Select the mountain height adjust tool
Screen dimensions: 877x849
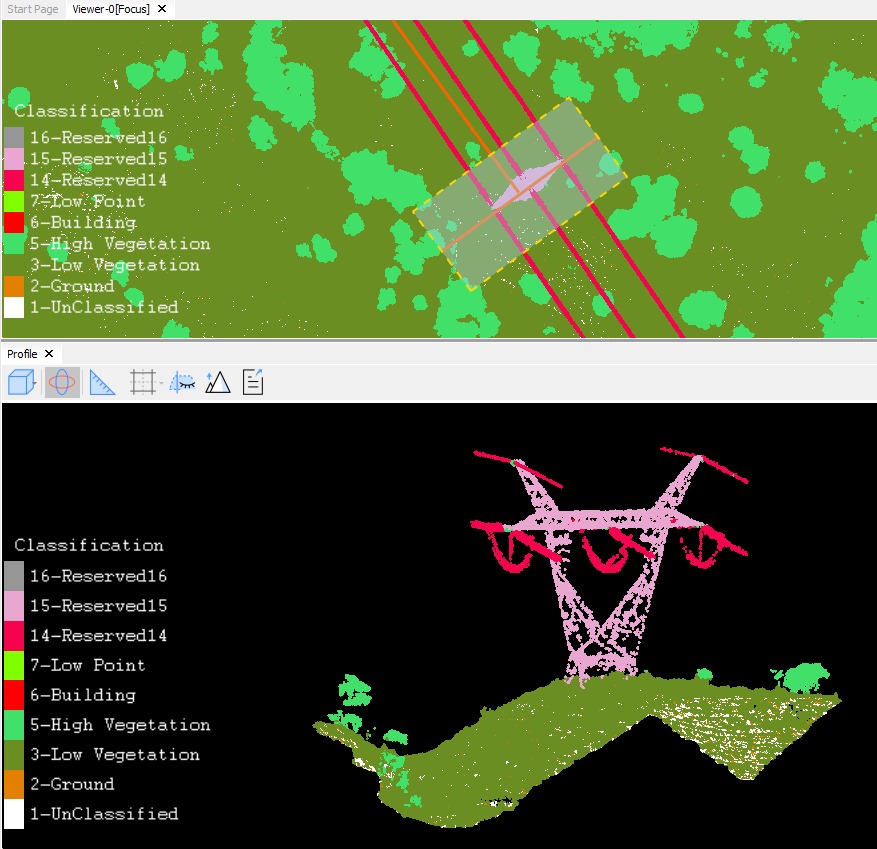click(x=218, y=383)
